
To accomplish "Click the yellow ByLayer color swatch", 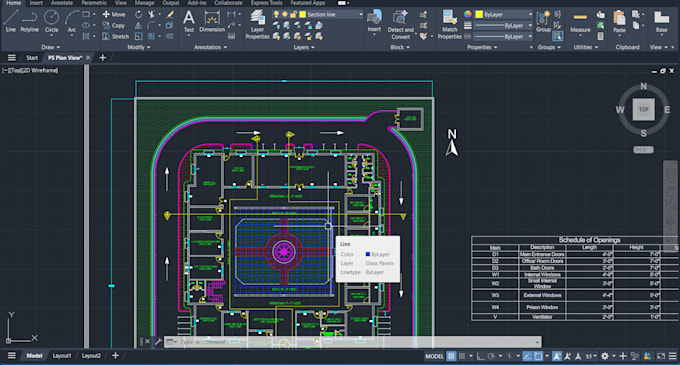I will point(479,14).
